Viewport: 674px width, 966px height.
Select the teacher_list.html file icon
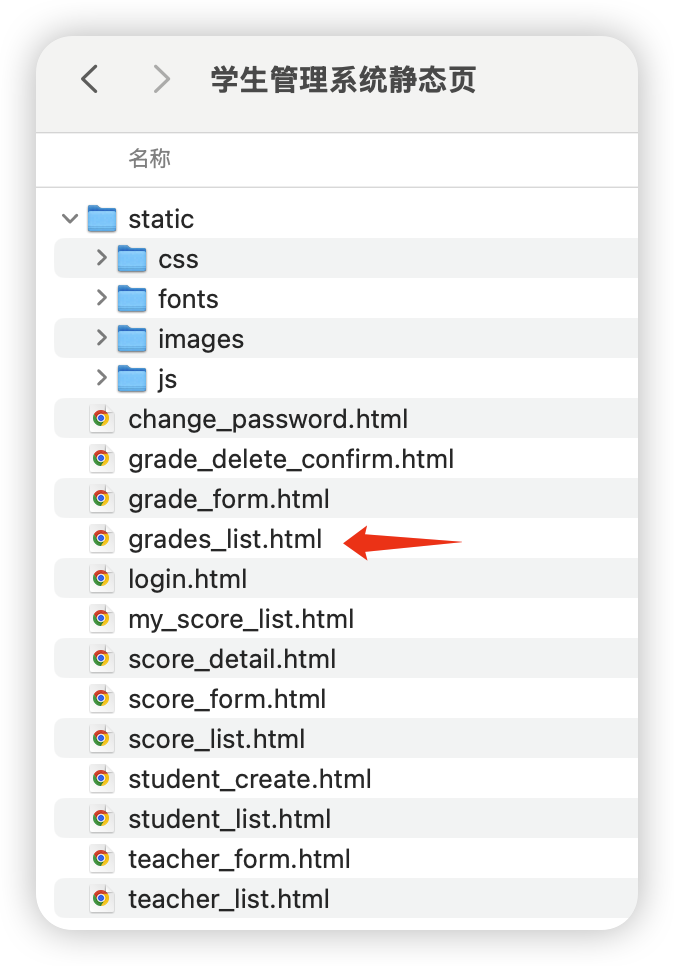coord(101,899)
